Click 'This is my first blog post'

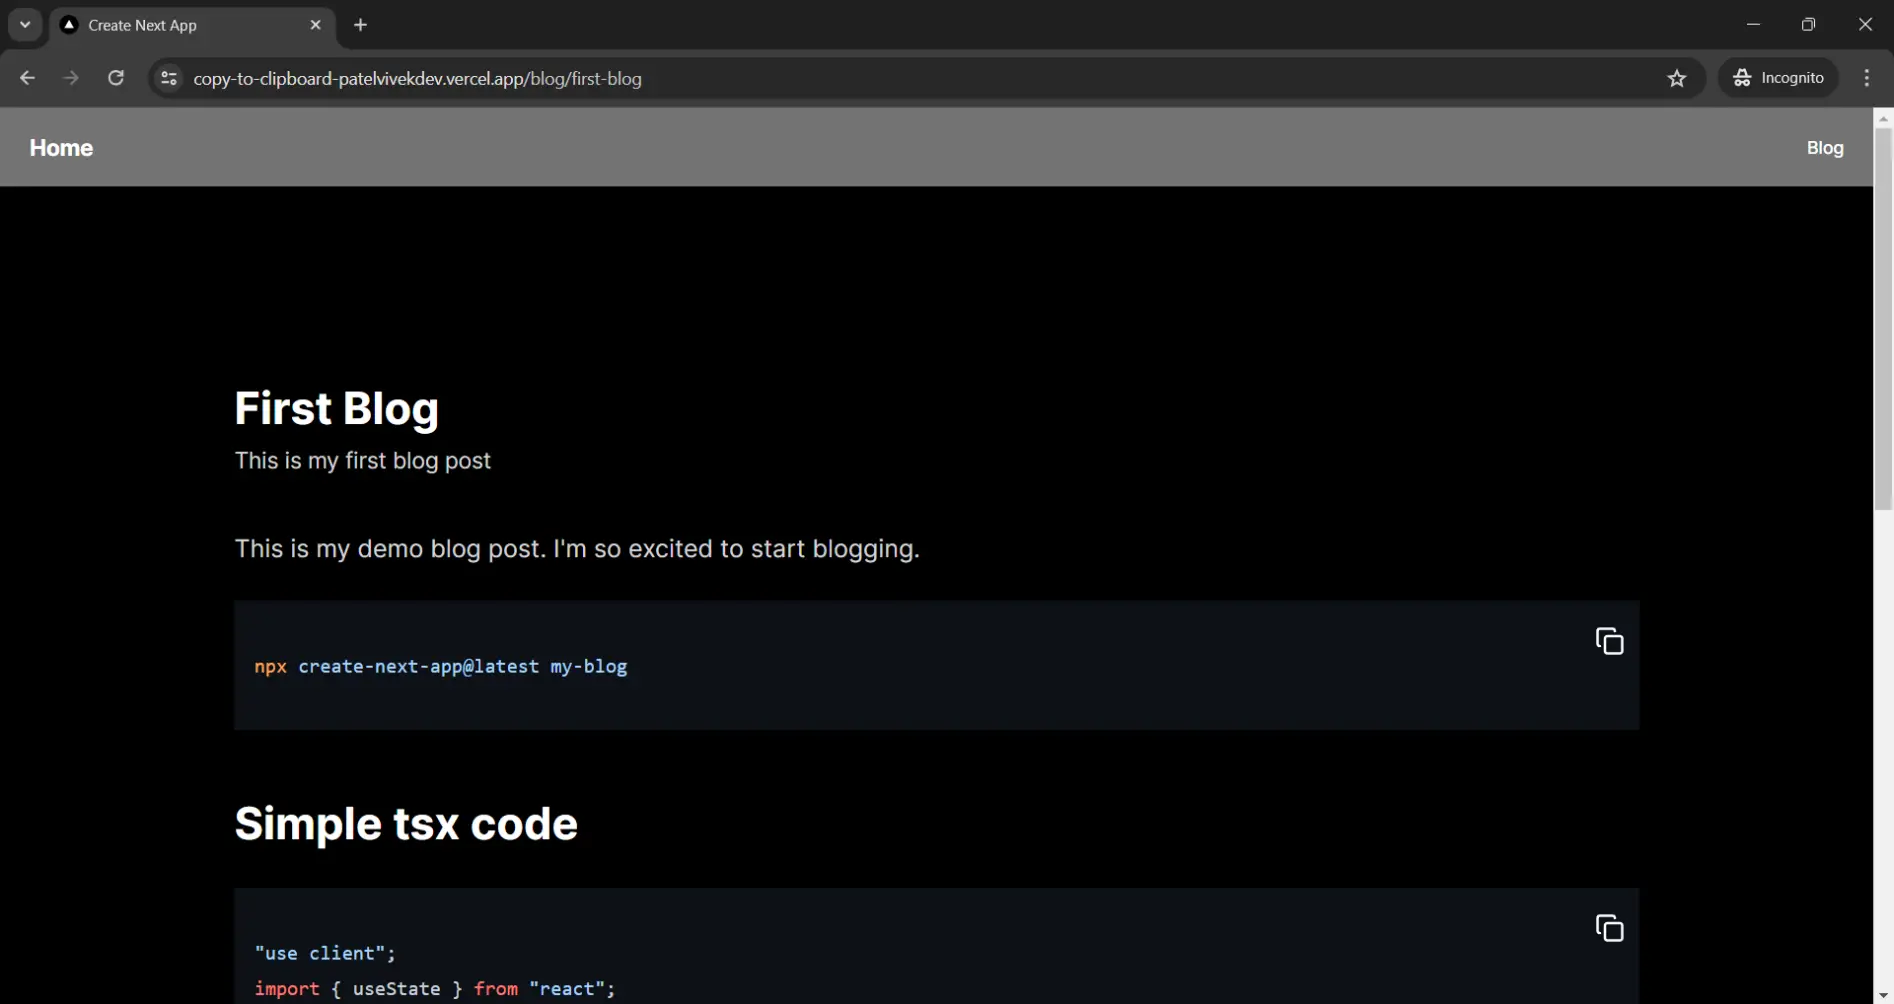(x=362, y=461)
